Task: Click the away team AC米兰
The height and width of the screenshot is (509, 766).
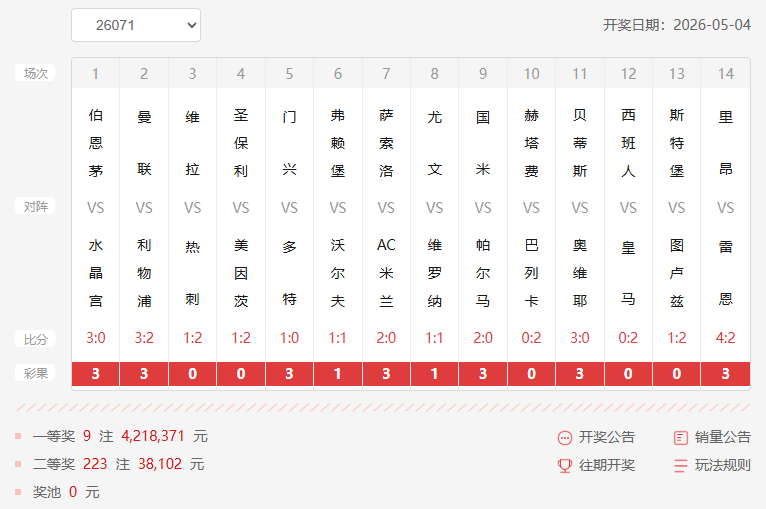Action: pos(386,273)
